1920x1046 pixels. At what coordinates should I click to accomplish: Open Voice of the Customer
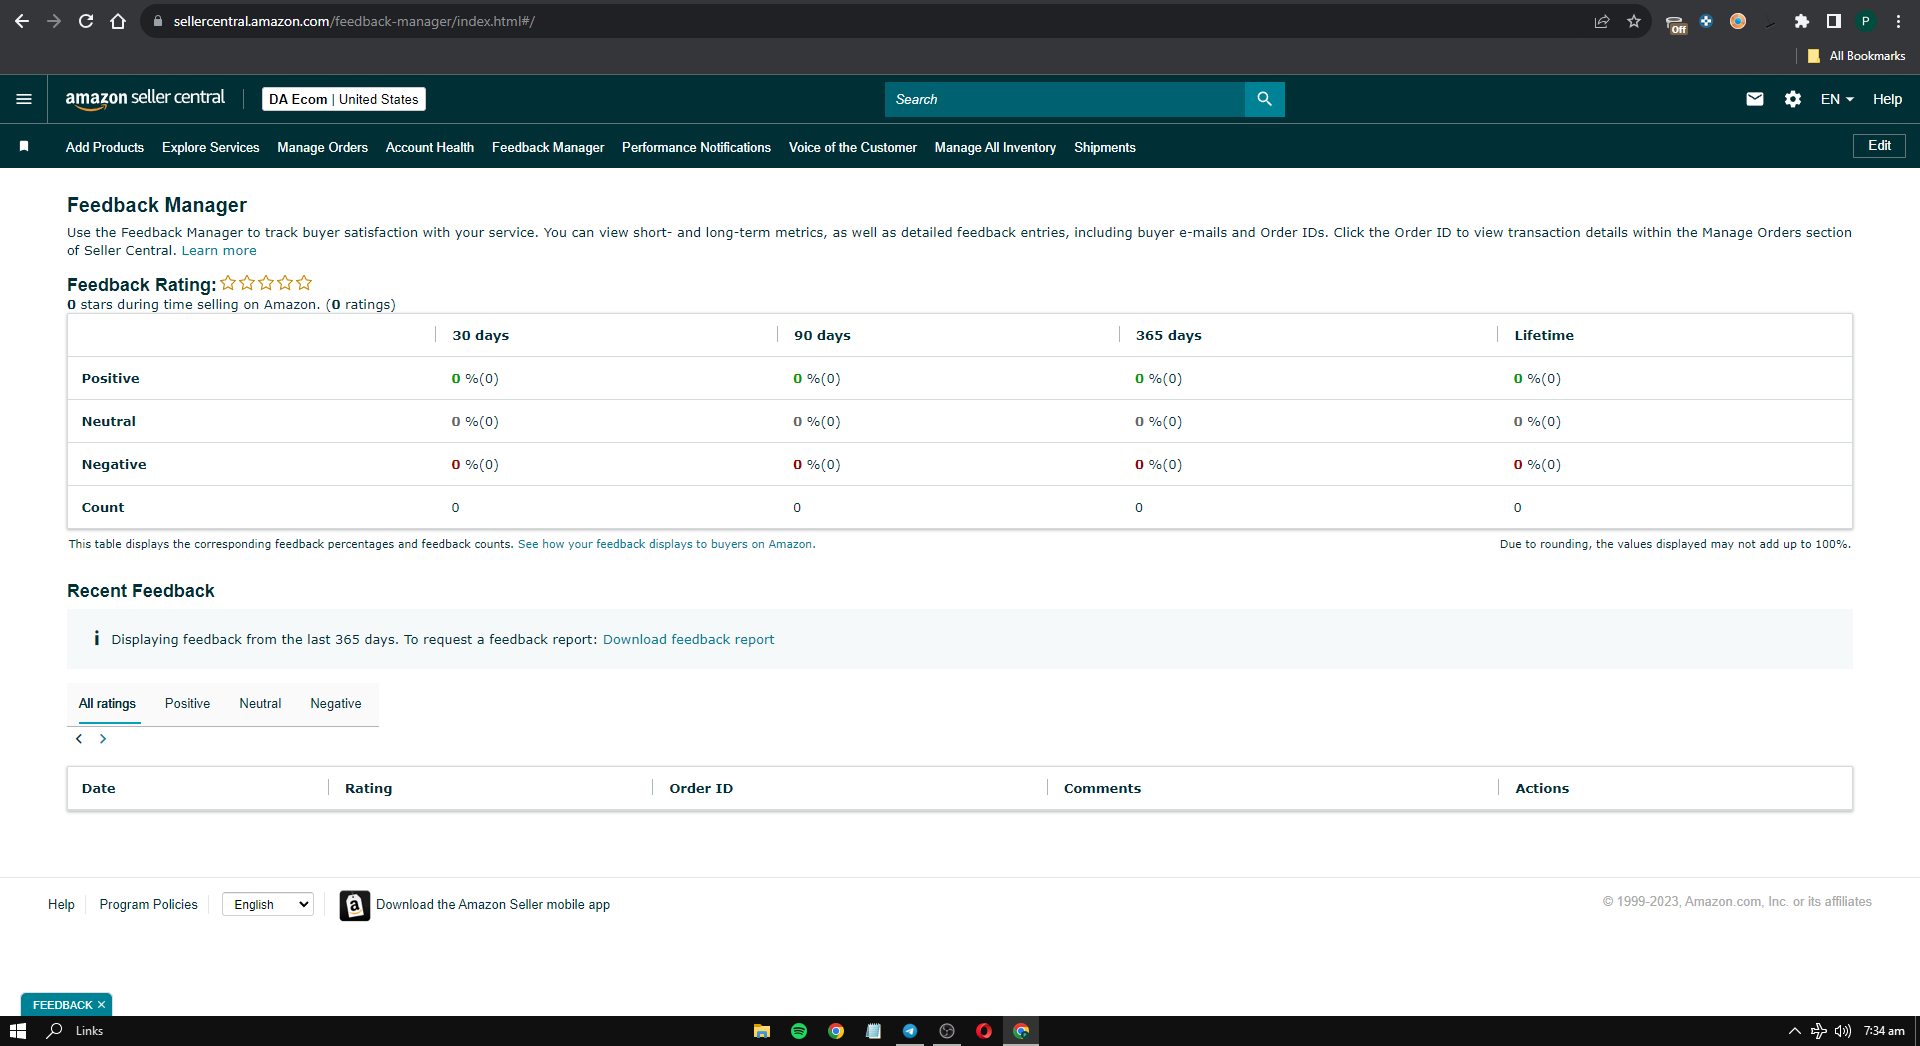click(x=853, y=147)
